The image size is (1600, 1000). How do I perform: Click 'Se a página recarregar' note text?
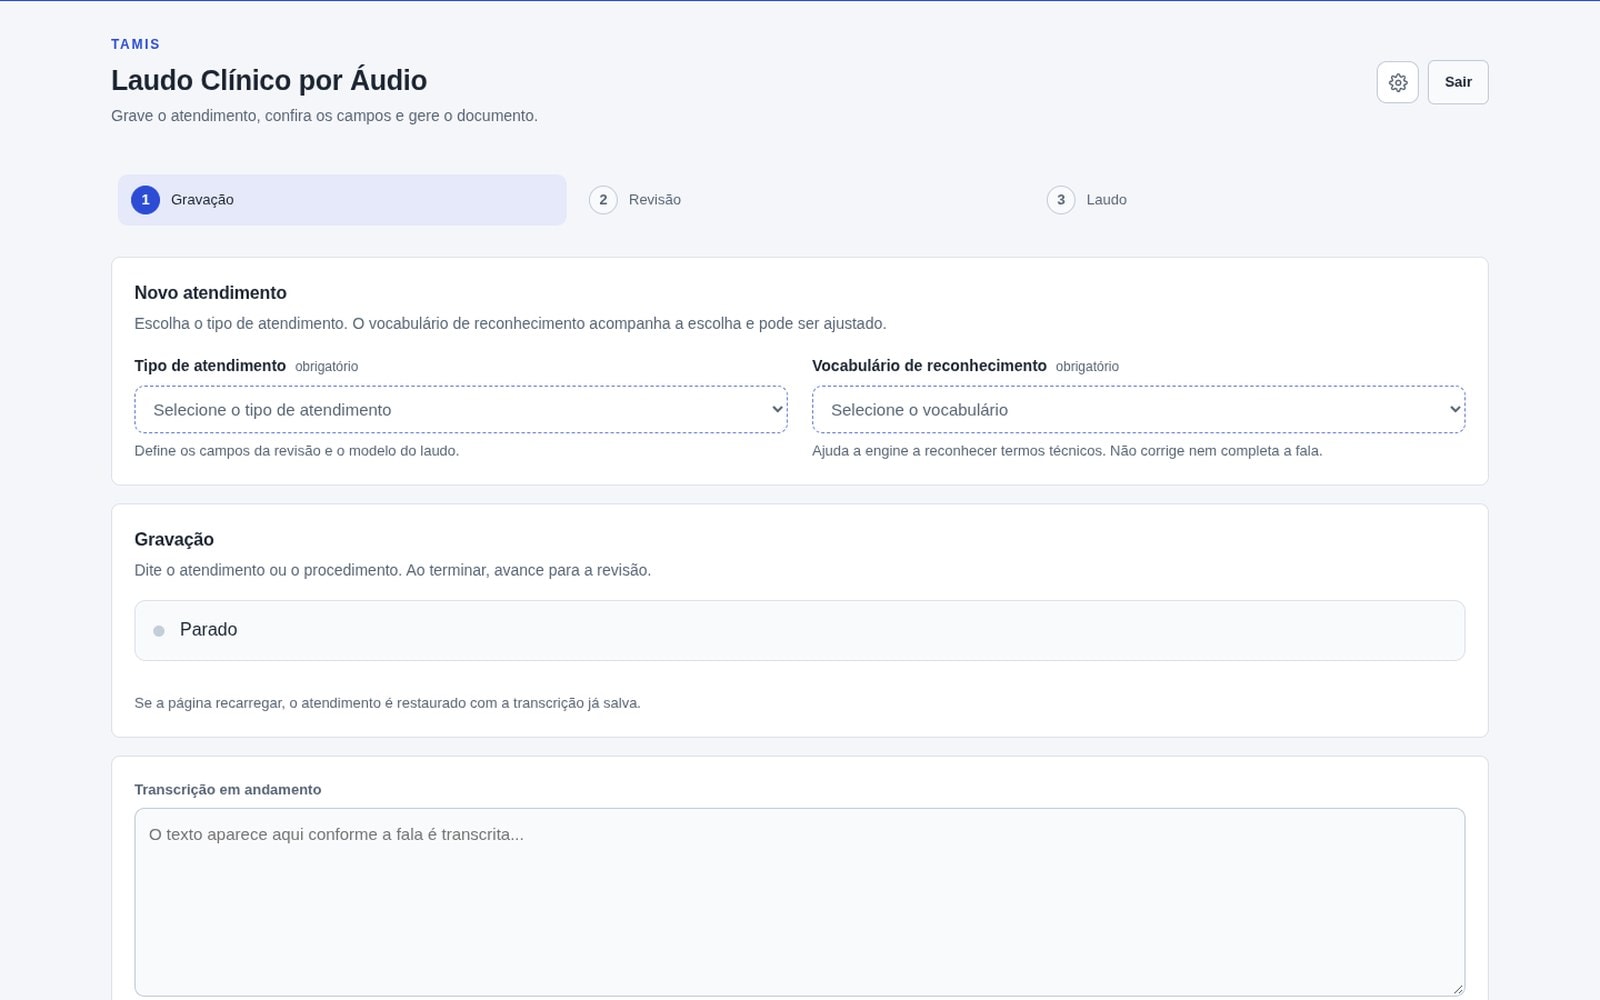(x=387, y=703)
